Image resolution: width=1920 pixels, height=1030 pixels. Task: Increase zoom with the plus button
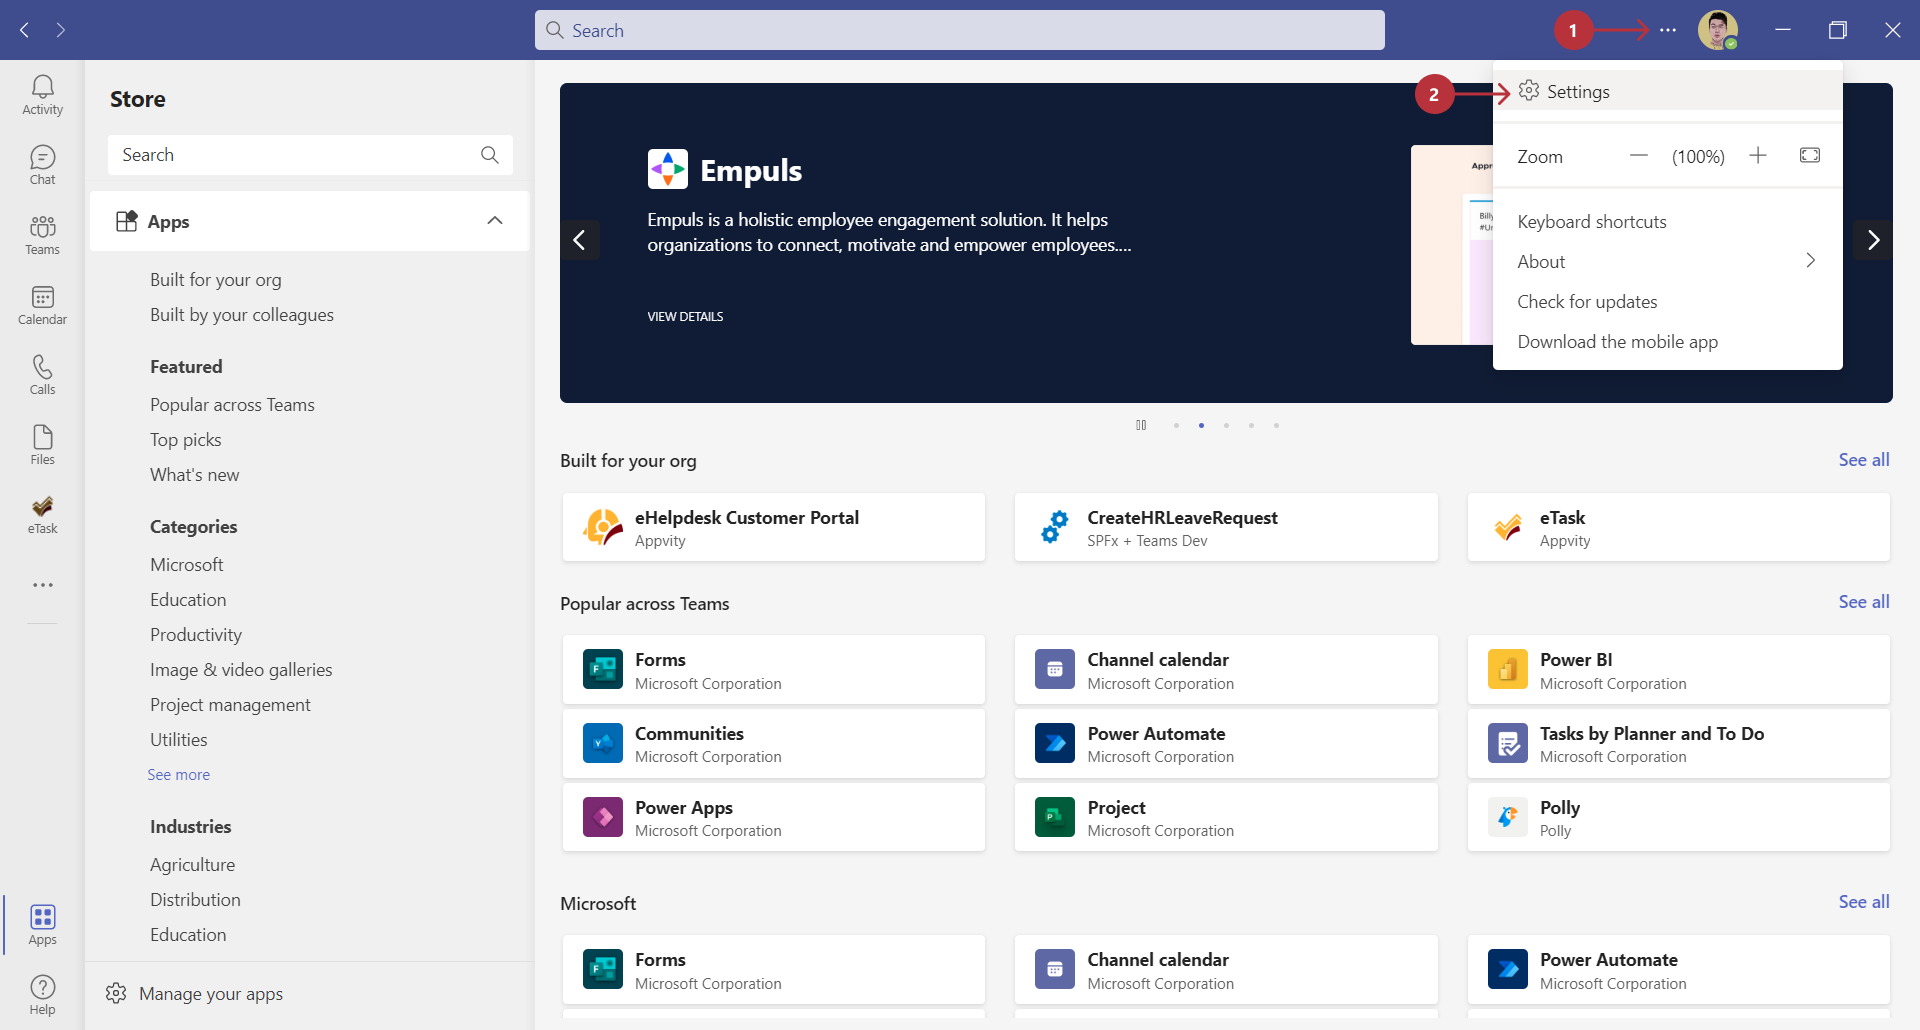click(1757, 155)
